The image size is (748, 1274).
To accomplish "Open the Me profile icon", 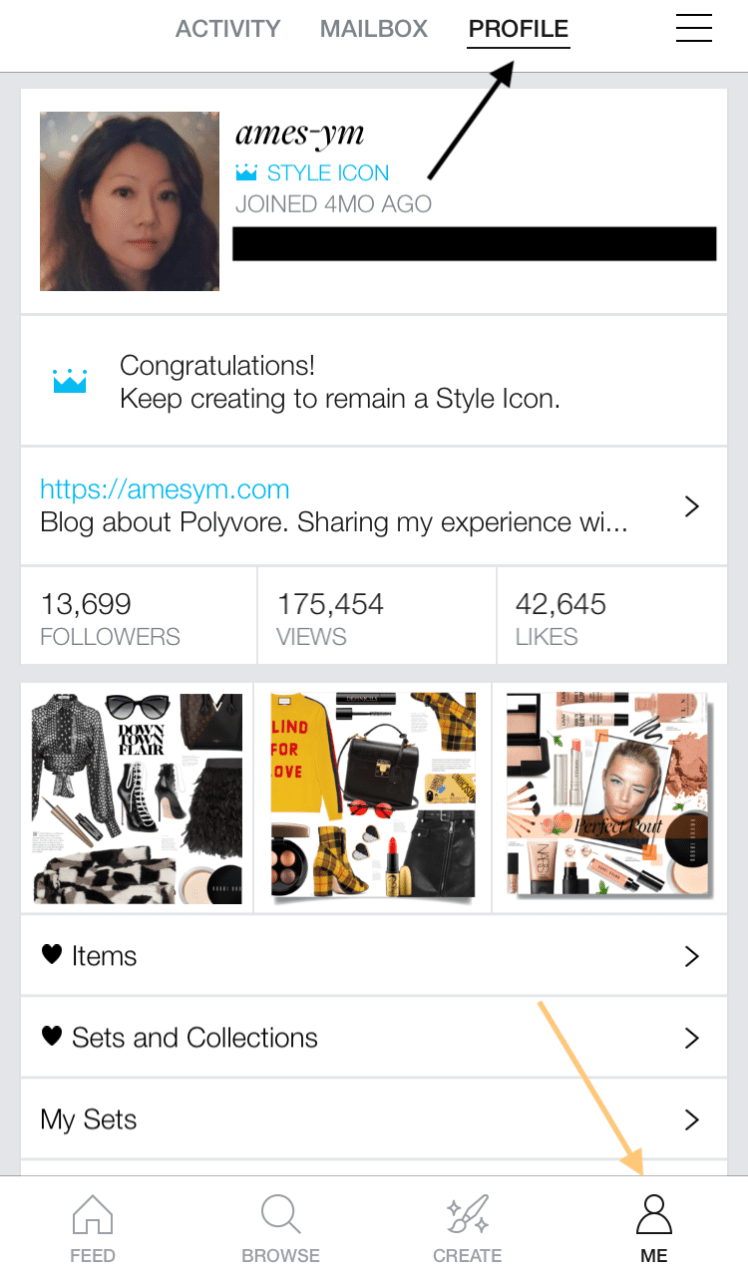I will click(x=654, y=1213).
